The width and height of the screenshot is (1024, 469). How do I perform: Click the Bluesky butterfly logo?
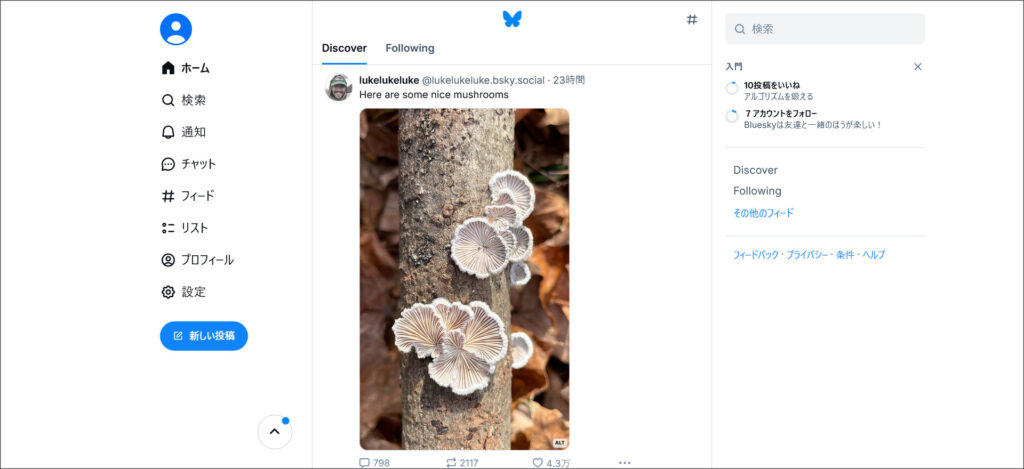click(512, 19)
